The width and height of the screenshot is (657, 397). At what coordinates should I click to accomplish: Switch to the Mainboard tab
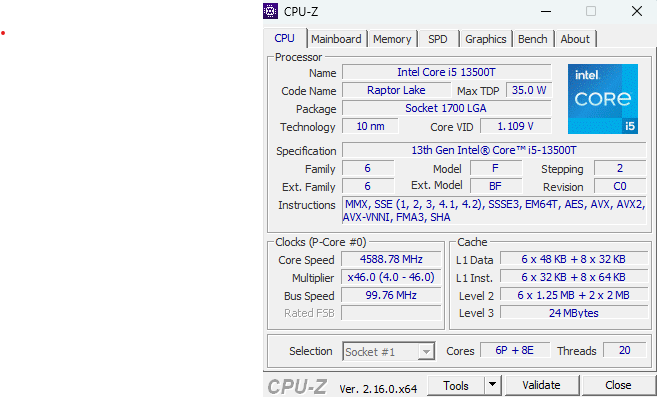[x=336, y=39]
